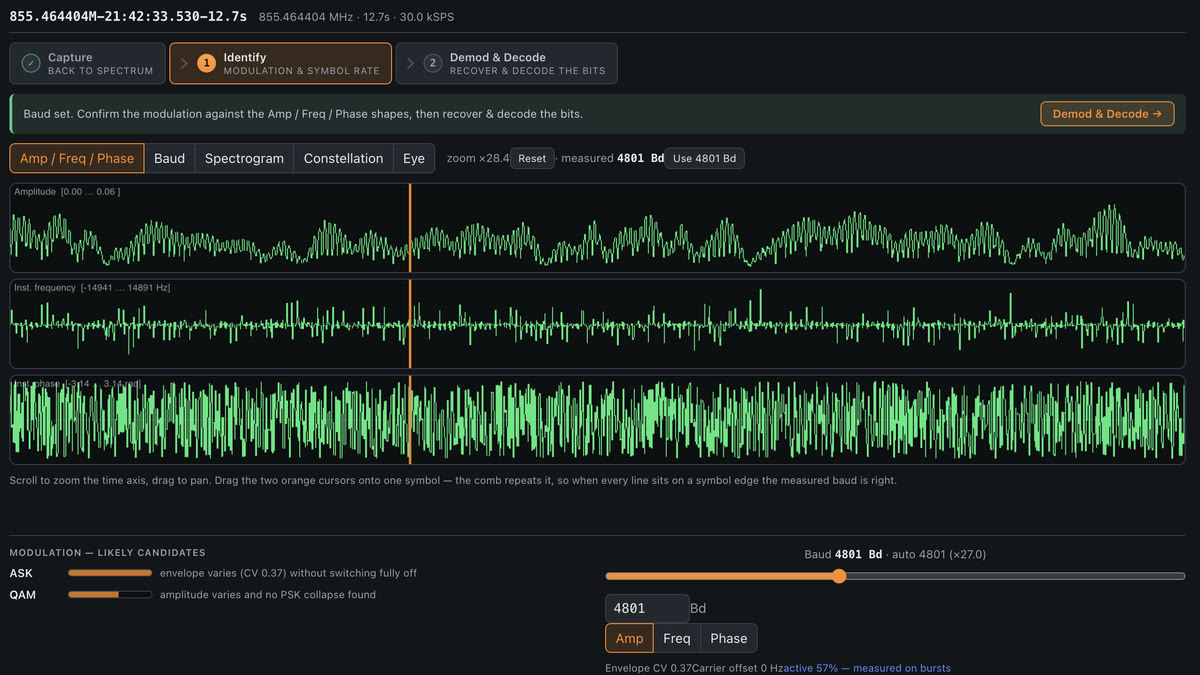1200x675 pixels.
Task: Click the orange cursor in Amplitude plot
Action: click(410, 228)
